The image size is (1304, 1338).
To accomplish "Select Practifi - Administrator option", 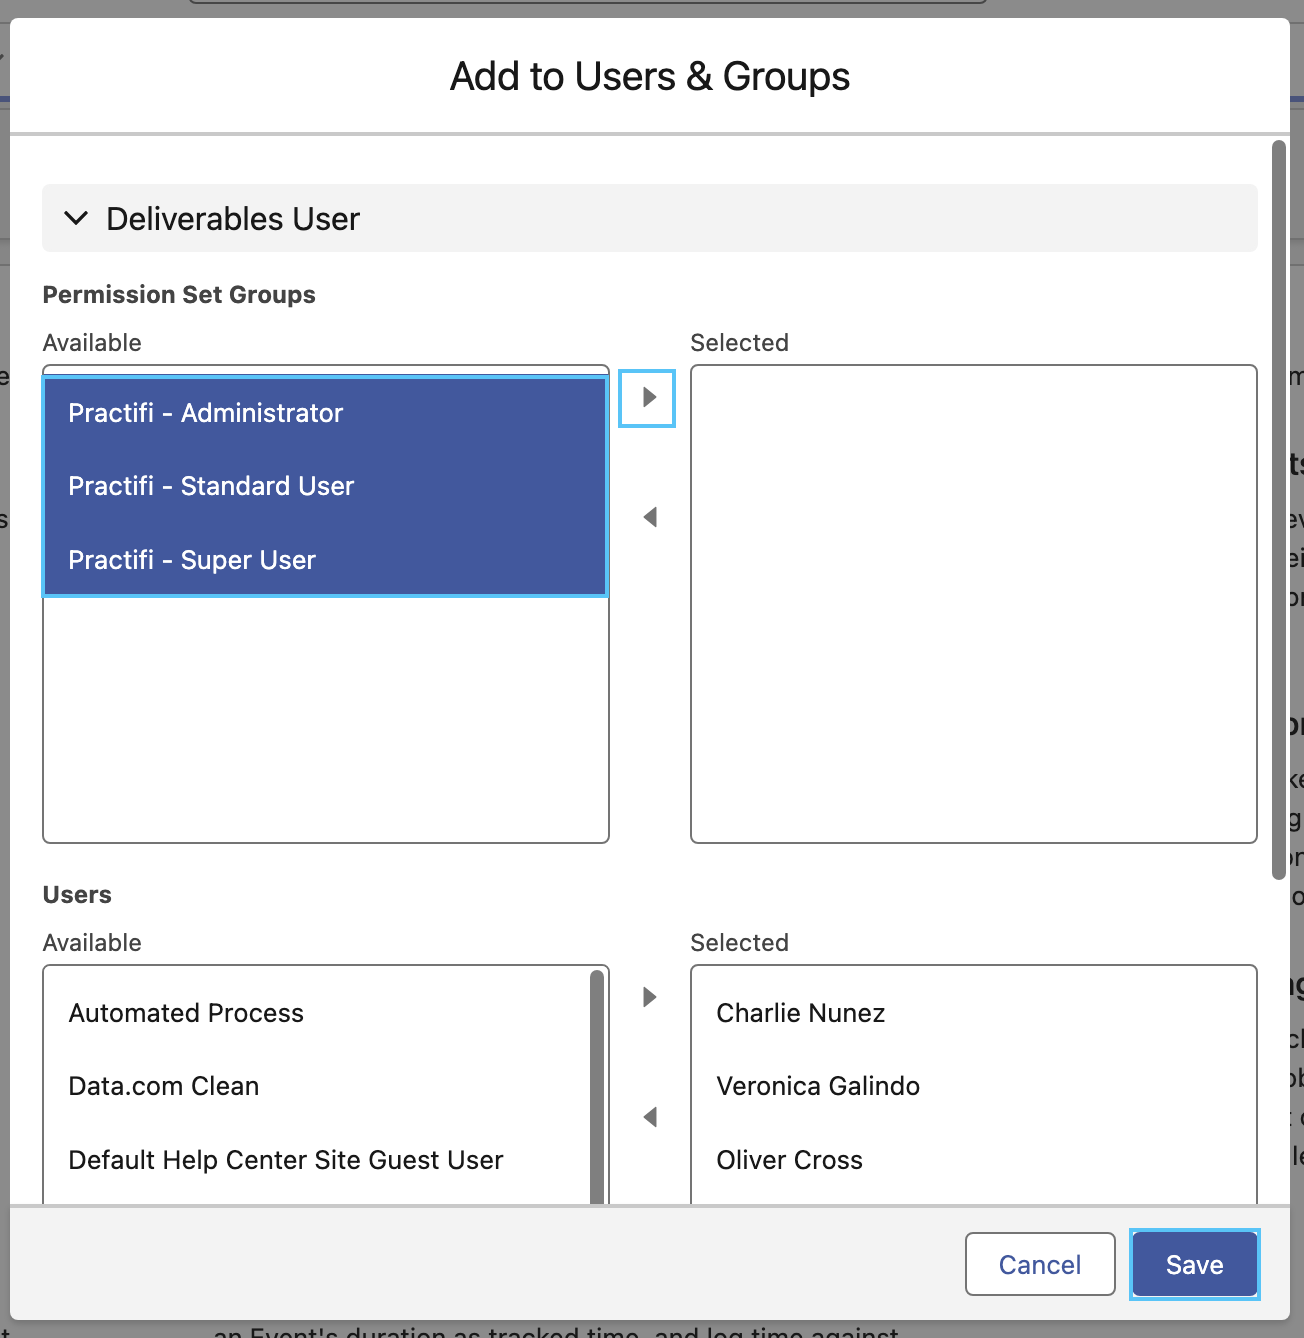I will tap(325, 413).
